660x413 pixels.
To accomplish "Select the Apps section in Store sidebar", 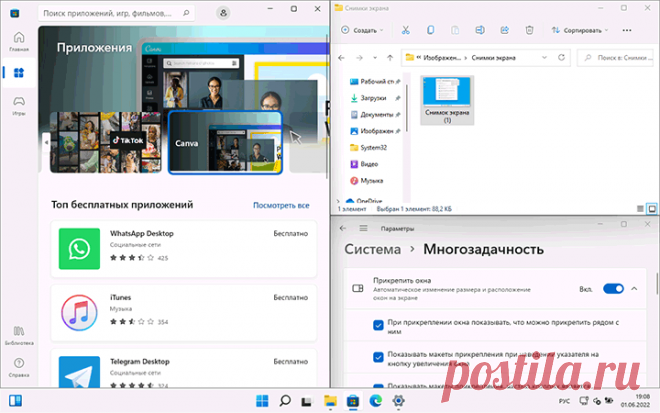I will 19,73.
